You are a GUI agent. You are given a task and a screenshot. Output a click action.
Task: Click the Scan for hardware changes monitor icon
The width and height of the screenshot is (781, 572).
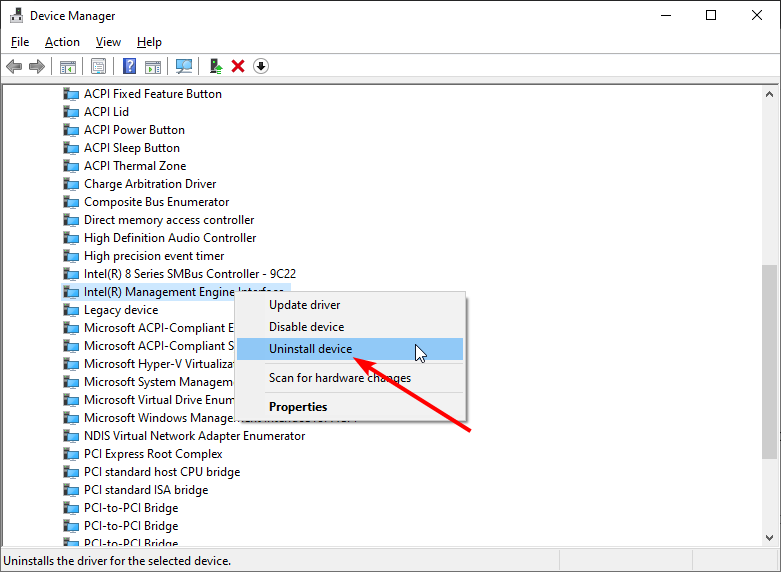[x=184, y=66]
